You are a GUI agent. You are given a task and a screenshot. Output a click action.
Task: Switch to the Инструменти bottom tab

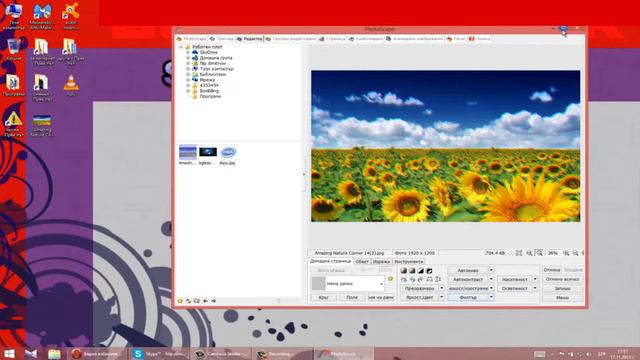coord(409,262)
